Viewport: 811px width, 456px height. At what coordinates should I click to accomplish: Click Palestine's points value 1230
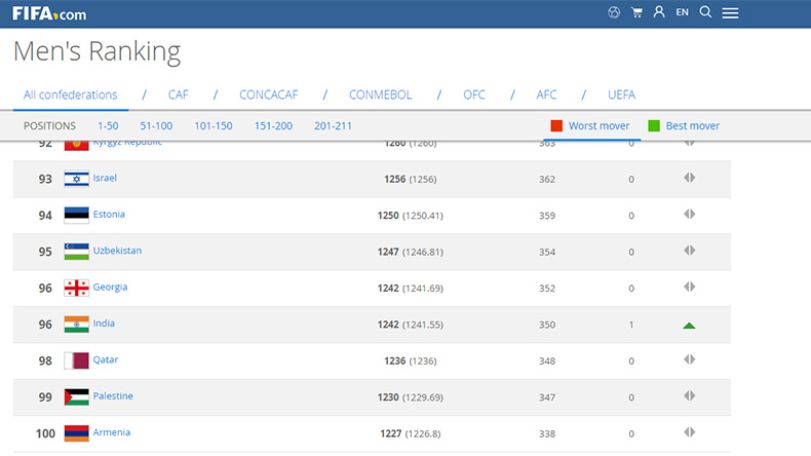(388, 398)
